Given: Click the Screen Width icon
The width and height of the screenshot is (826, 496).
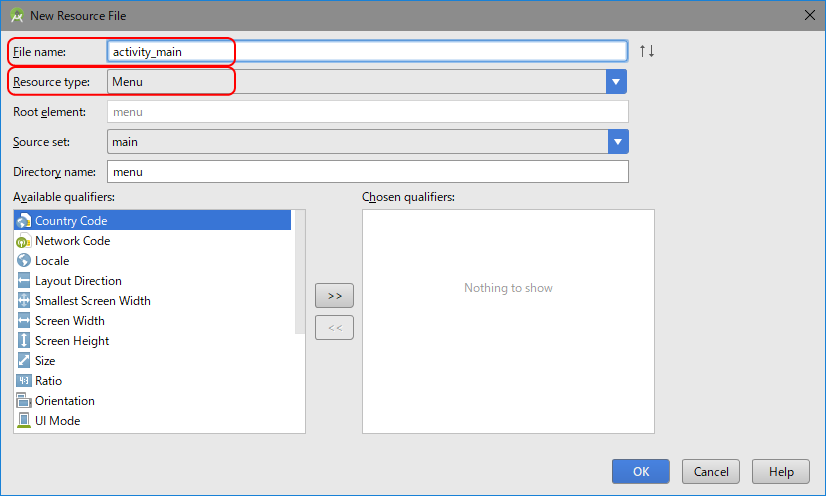Looking at the screenshot, I should tap(24, 320).
